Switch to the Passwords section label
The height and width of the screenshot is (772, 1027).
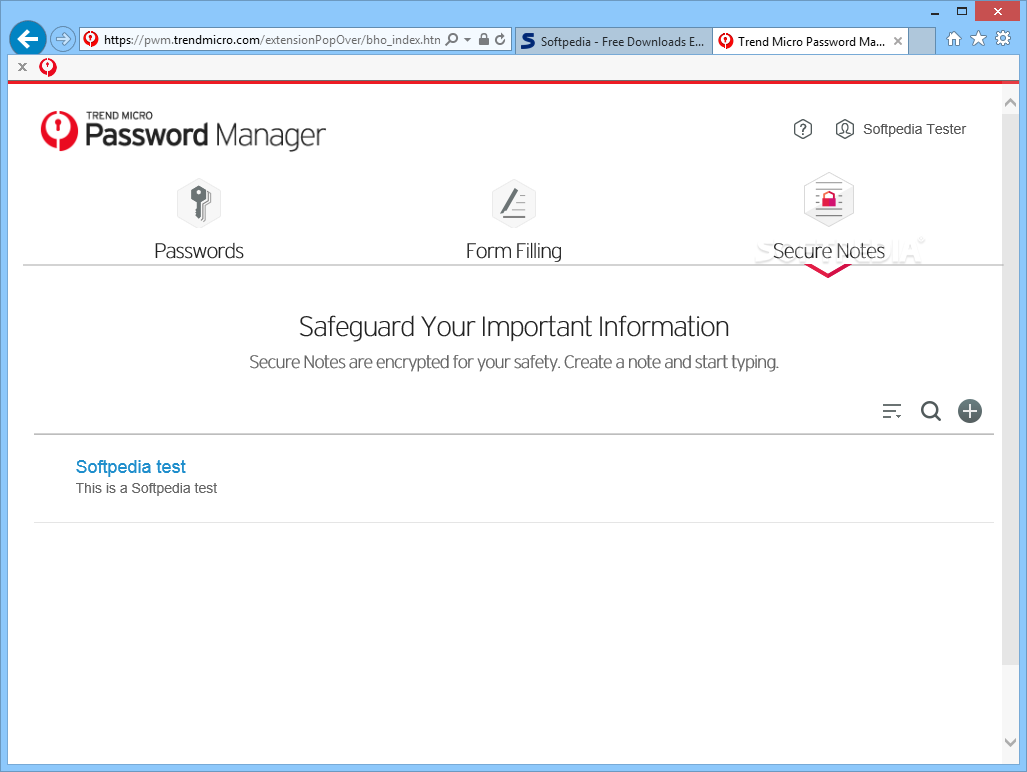[199, 251]
